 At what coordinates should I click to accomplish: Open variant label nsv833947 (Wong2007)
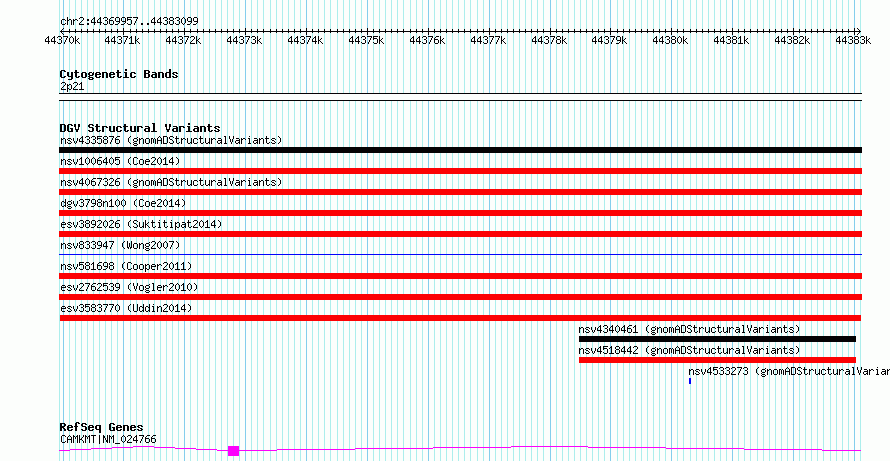pyautogui.click(x=120, y=245)
